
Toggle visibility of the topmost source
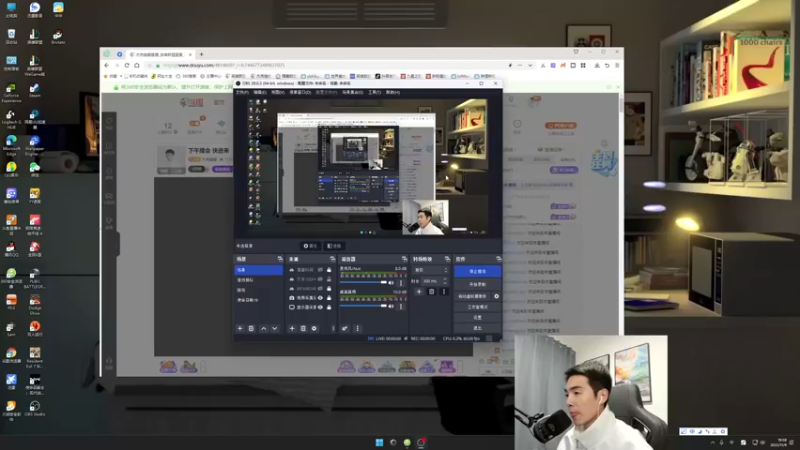[320, 270]
